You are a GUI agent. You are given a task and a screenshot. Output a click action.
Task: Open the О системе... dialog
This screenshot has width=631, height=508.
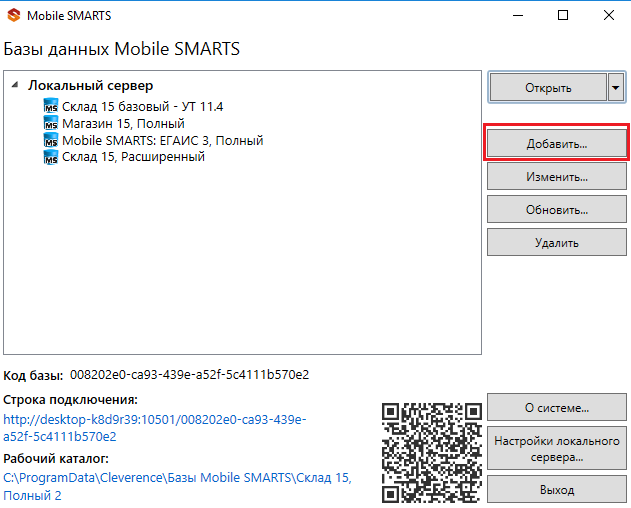[x=556, y=408]
